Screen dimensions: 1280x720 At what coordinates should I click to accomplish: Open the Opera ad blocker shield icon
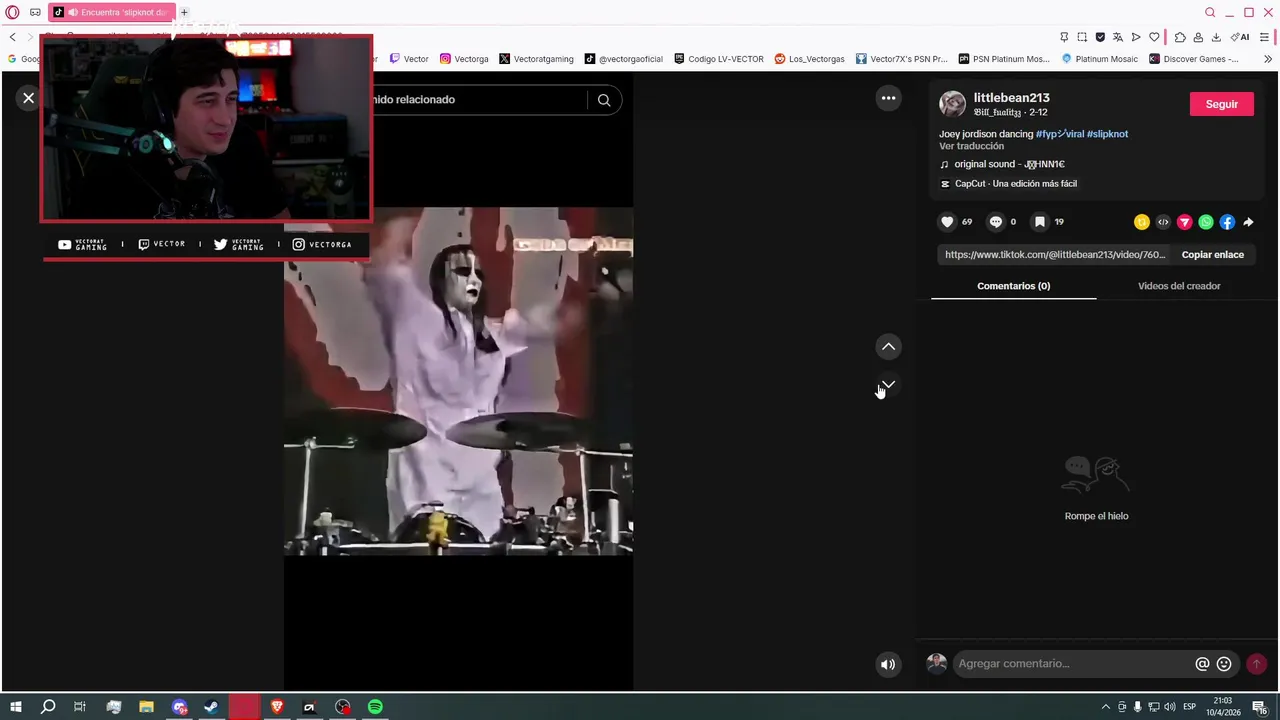1100,37
